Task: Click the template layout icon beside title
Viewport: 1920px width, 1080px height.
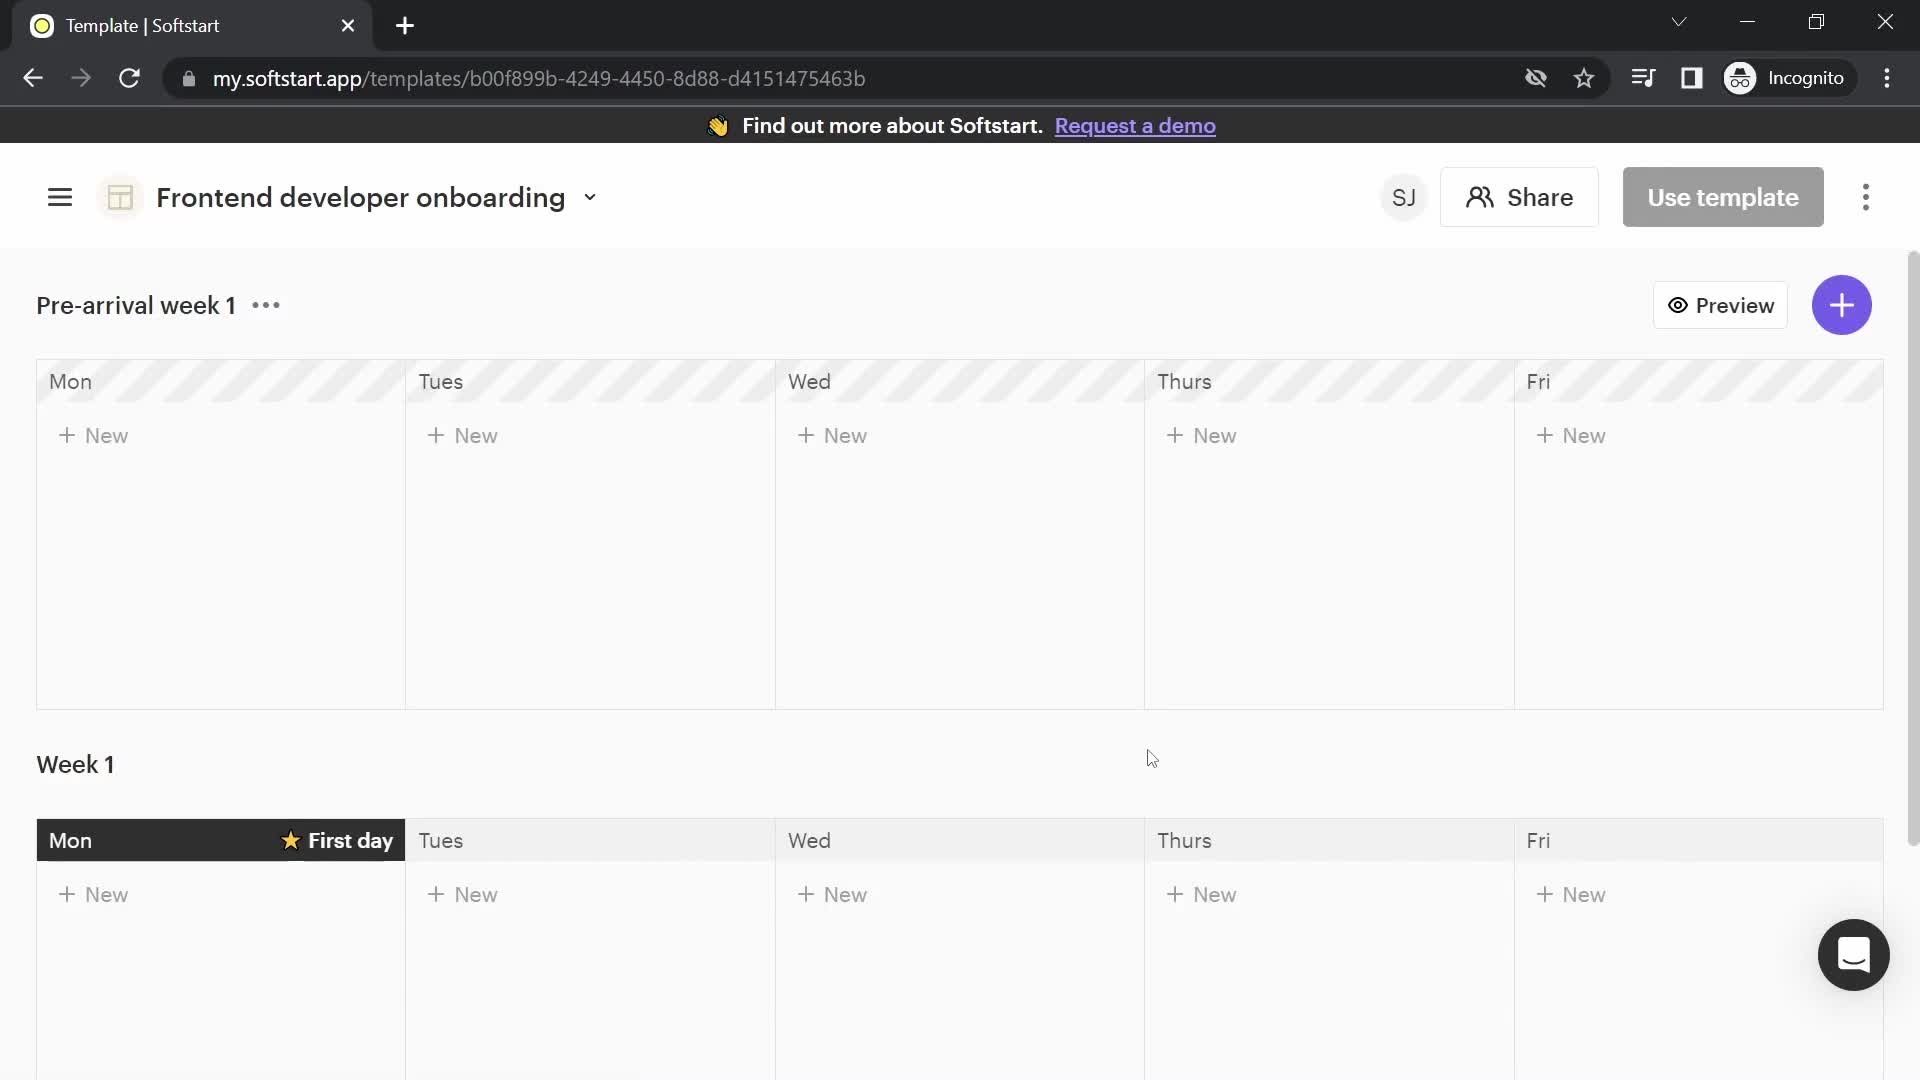Action: pos(120,197)
